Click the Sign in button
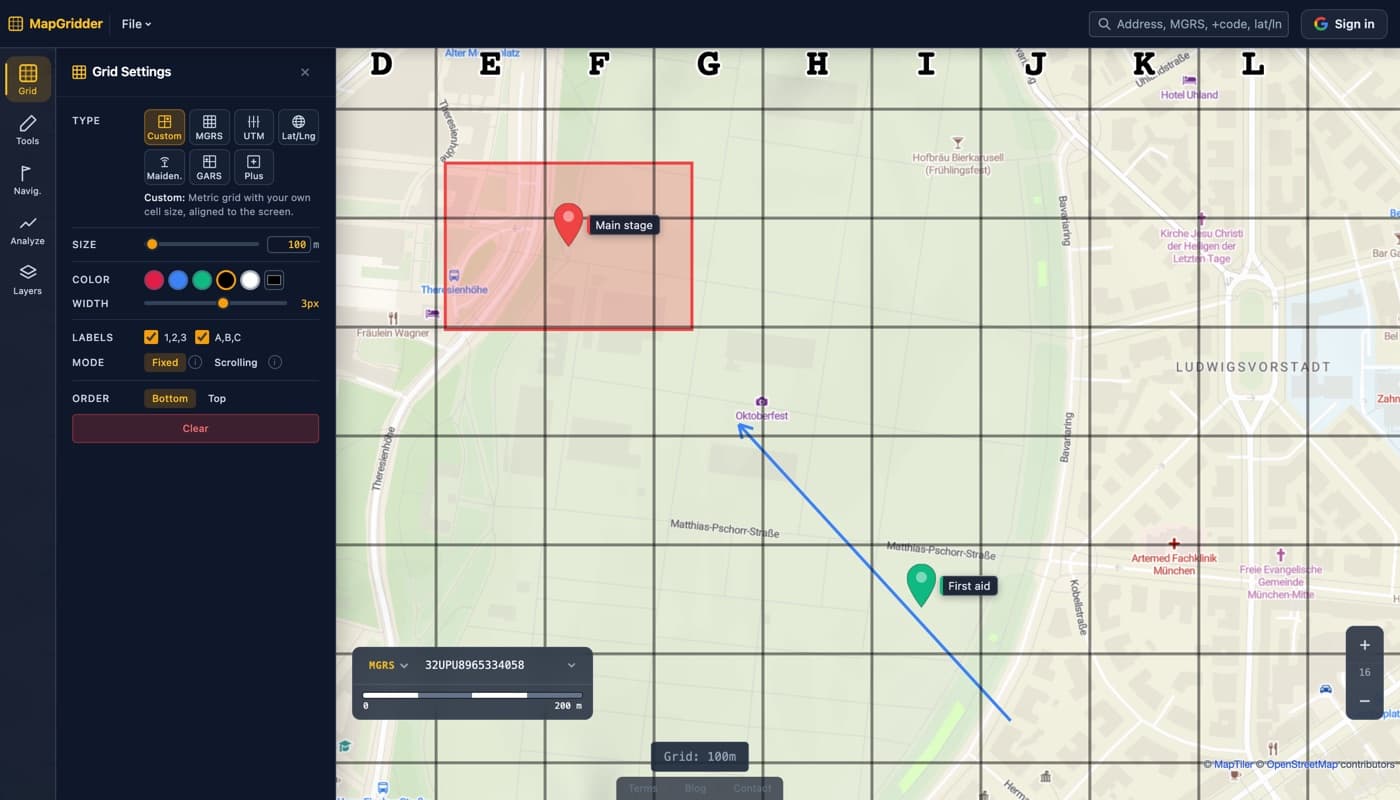The image size is (1400, 800). 1344,24
